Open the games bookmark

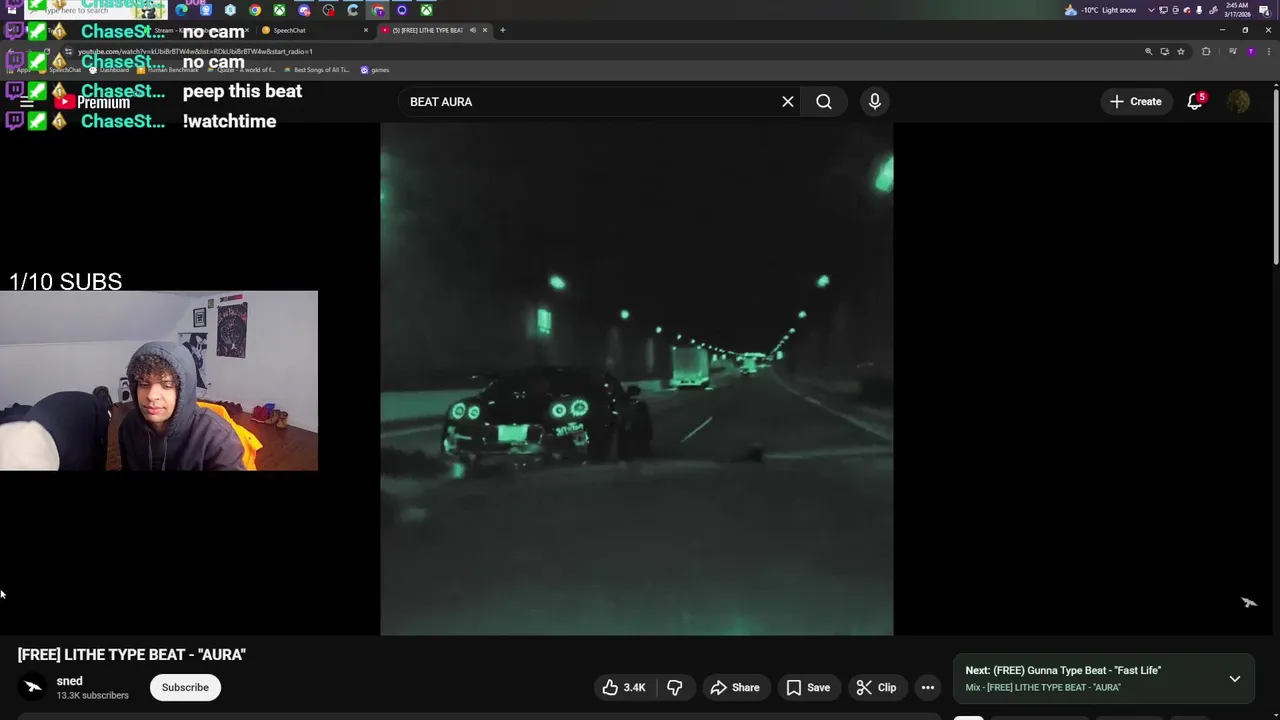tap(374, 70)
